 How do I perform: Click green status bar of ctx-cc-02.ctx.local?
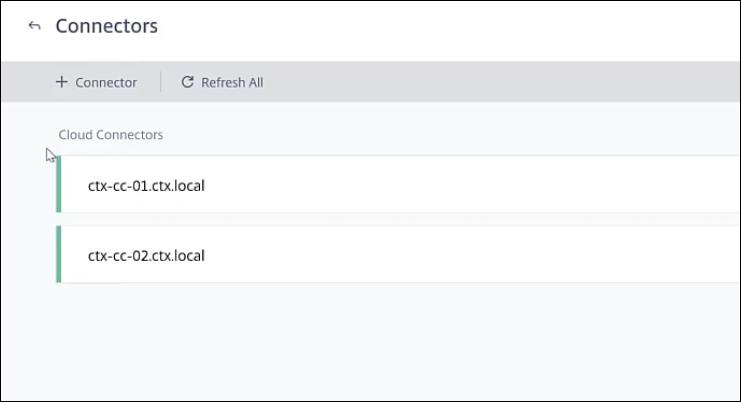(x=58, y=255)
